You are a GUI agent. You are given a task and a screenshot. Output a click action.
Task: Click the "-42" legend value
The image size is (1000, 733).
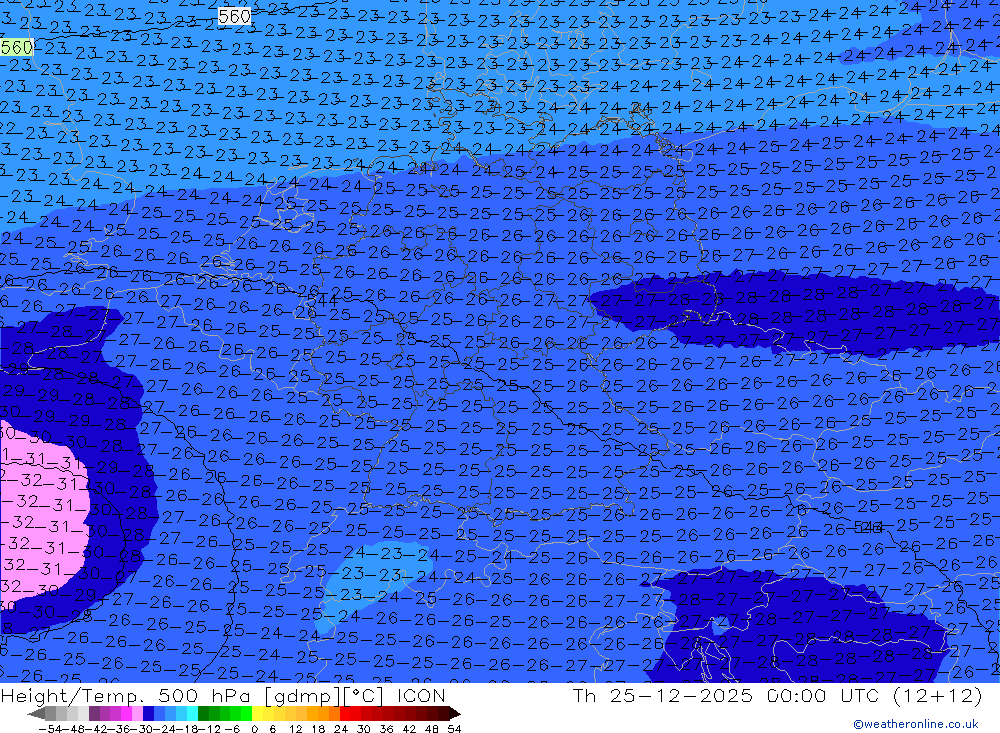96,729
